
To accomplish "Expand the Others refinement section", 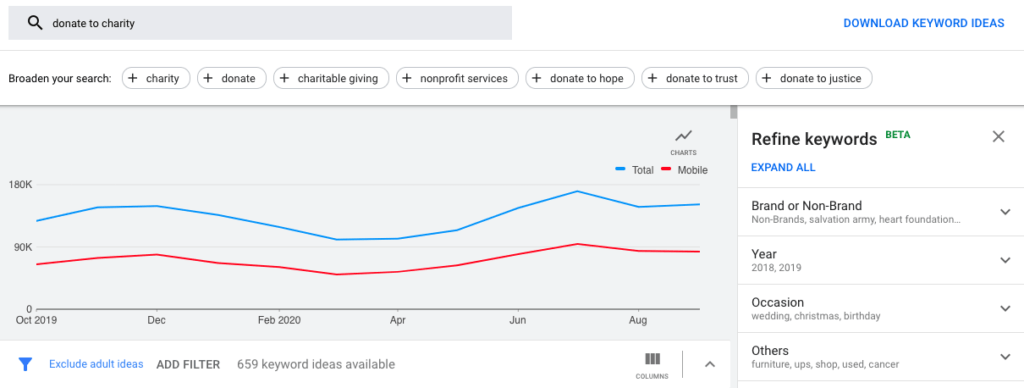I will pyautogui.click(x=881, y=357).
